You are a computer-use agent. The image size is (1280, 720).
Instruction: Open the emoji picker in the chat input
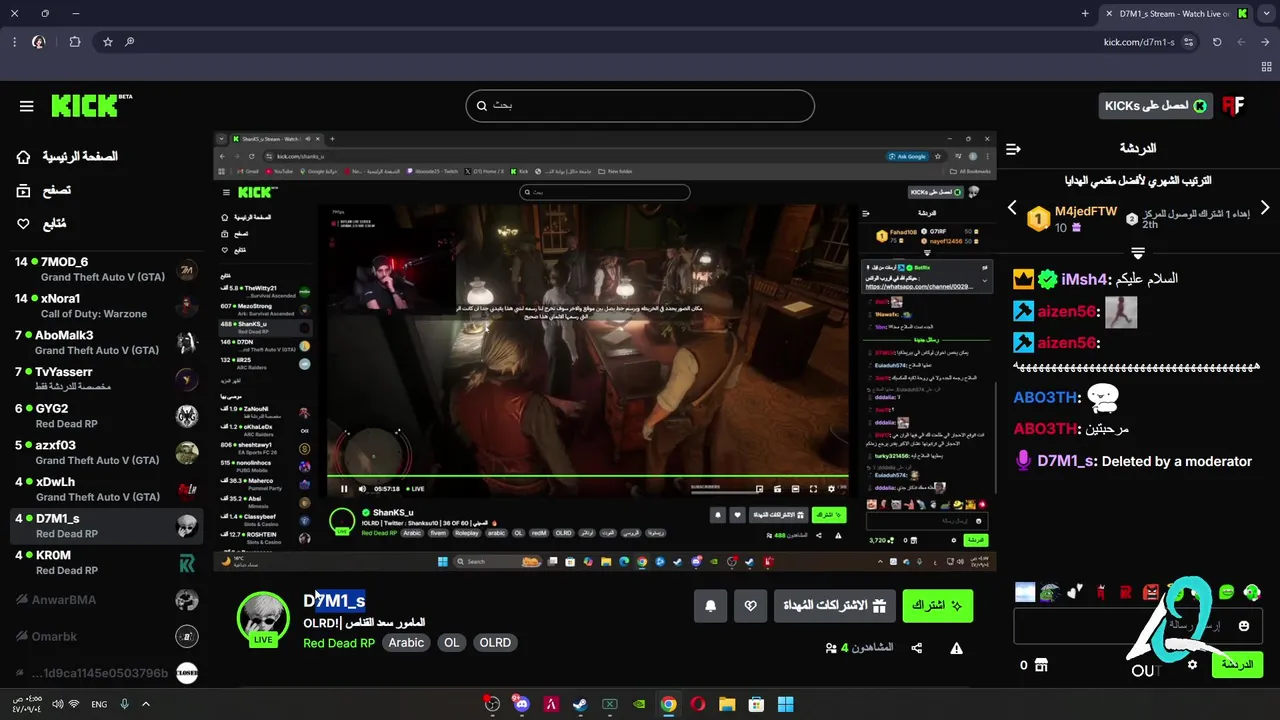(x=1244, y=626)
